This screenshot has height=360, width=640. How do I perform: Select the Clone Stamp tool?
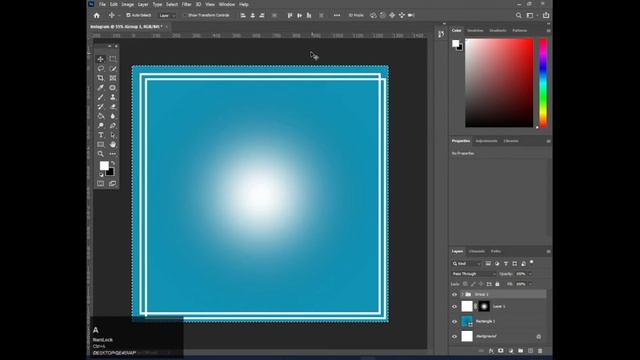(x=113, y=97)
